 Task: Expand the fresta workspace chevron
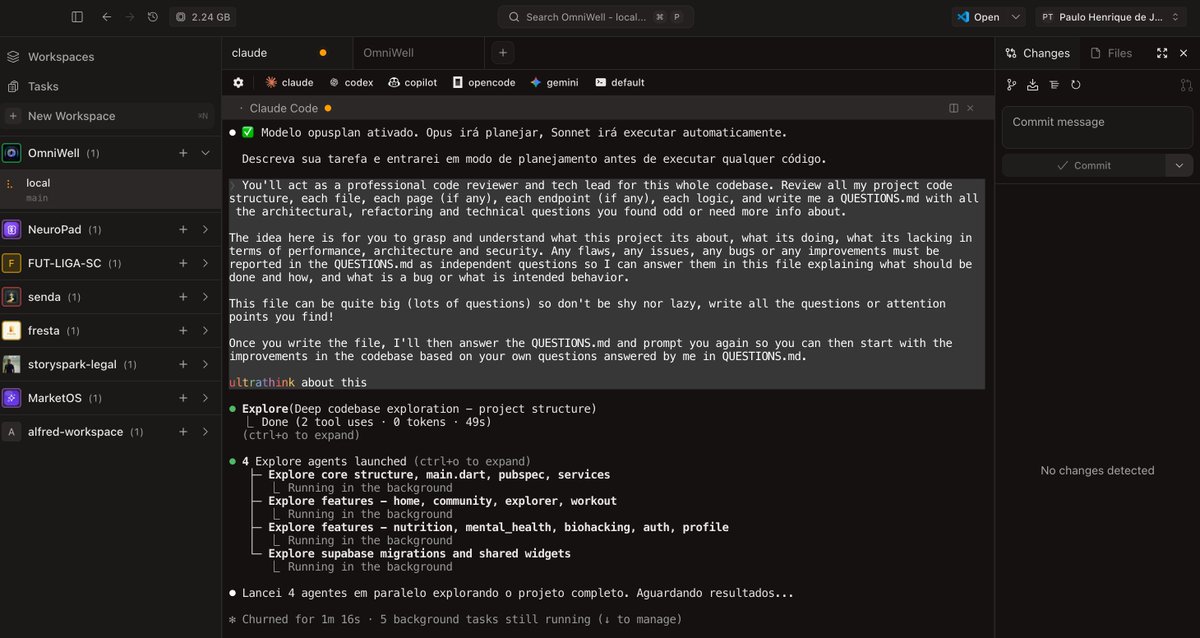tap(205, 330)
